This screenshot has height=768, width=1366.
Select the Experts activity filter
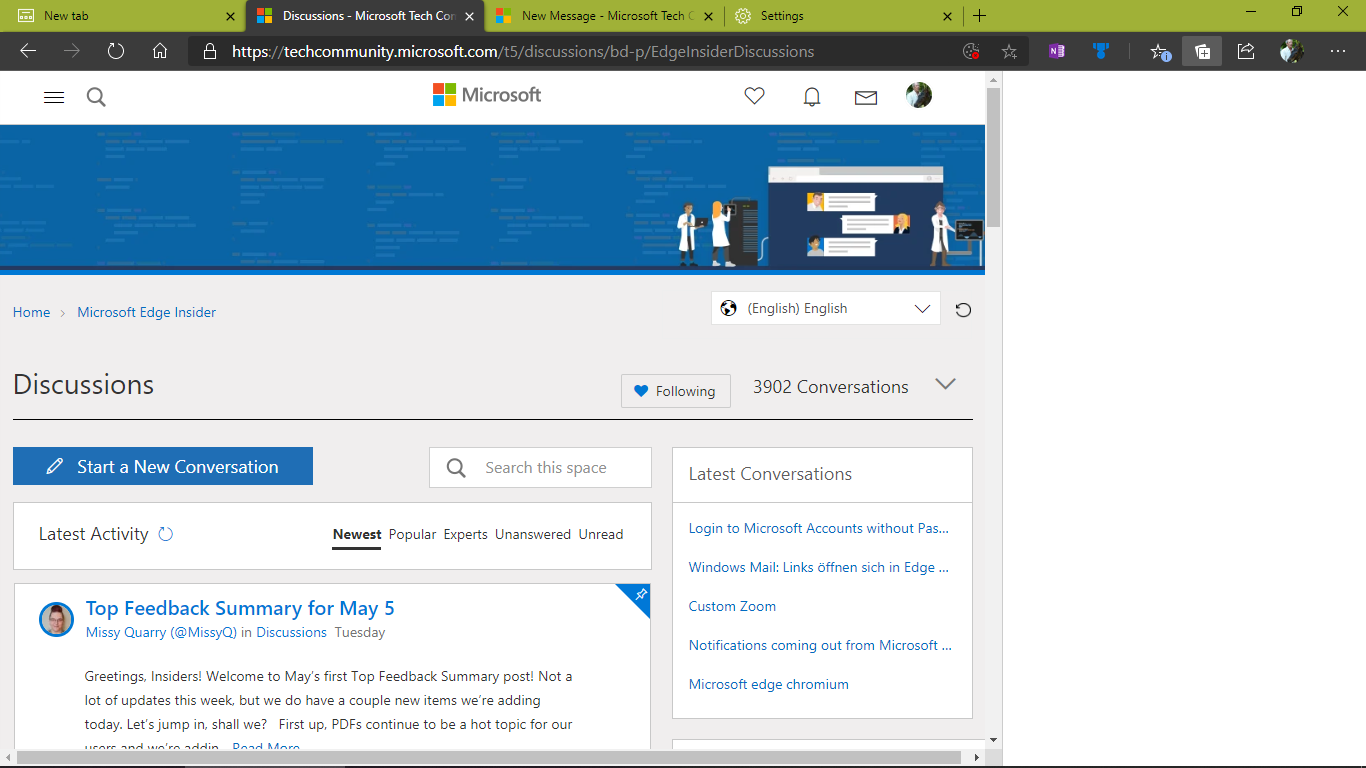click(x=466, y=534)
